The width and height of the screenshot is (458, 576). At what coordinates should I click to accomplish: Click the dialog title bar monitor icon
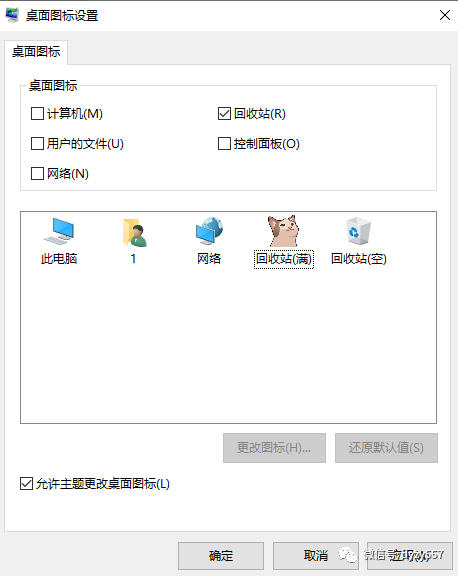pos(12,15)
